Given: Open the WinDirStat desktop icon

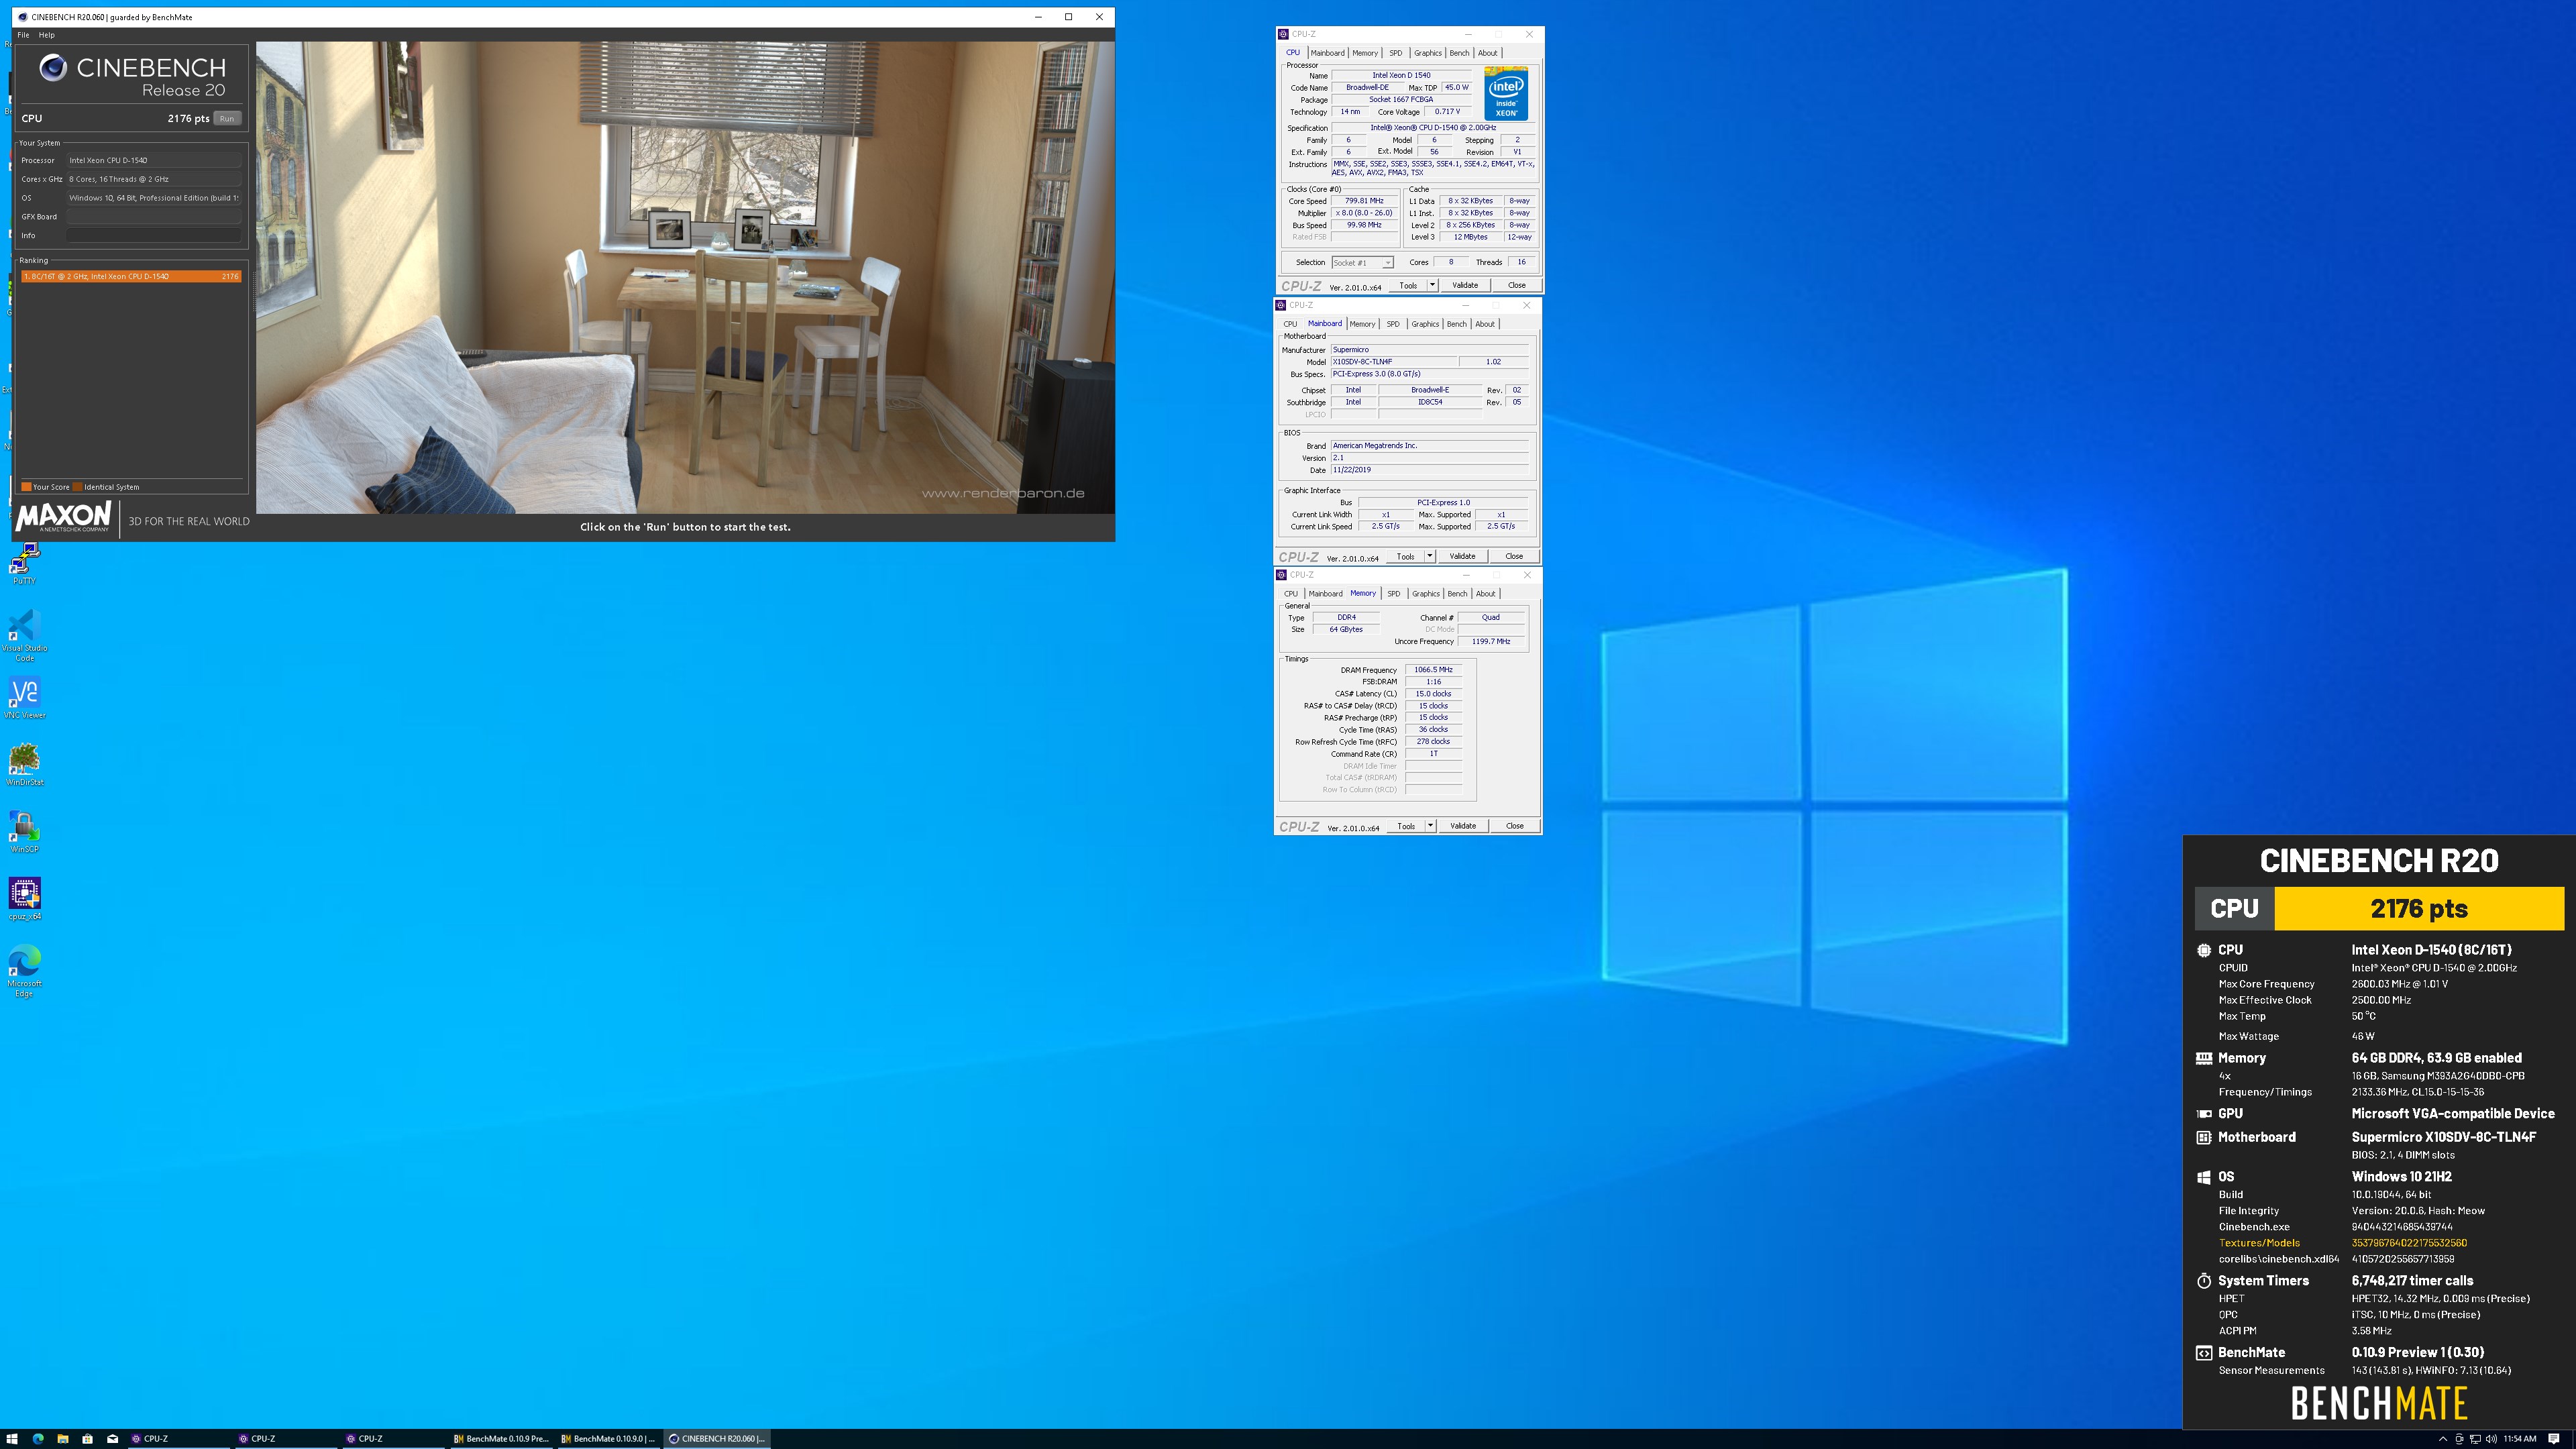Looking at the screenshot, I should pyautogui.click(x=24, y=765).
